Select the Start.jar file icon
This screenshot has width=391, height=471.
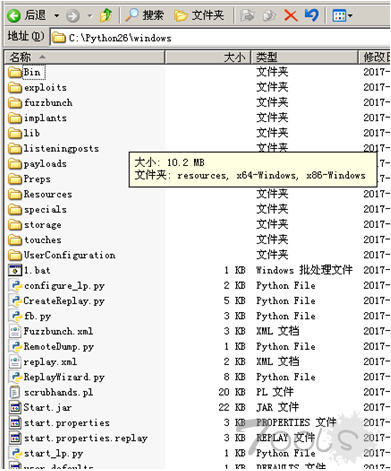(15, 408)
